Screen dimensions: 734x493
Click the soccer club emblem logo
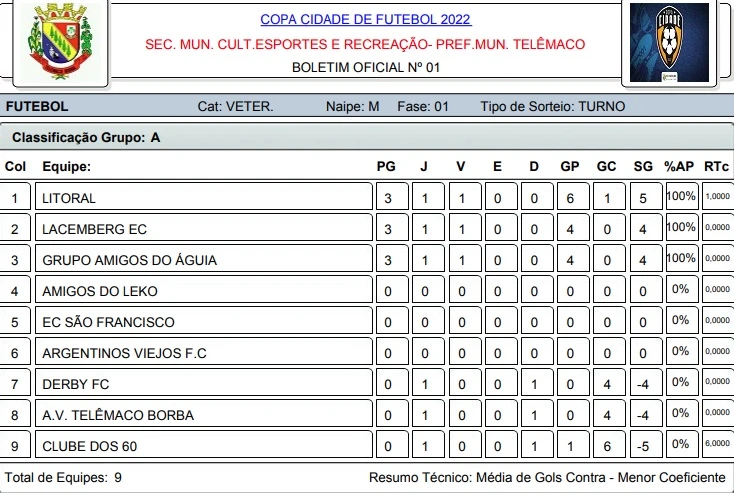[668, 43]
